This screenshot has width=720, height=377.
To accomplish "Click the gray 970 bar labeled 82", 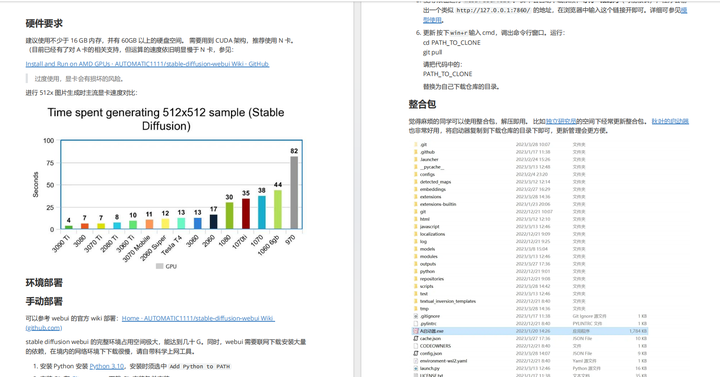I will pyautogui.click(x=294, y=193).
